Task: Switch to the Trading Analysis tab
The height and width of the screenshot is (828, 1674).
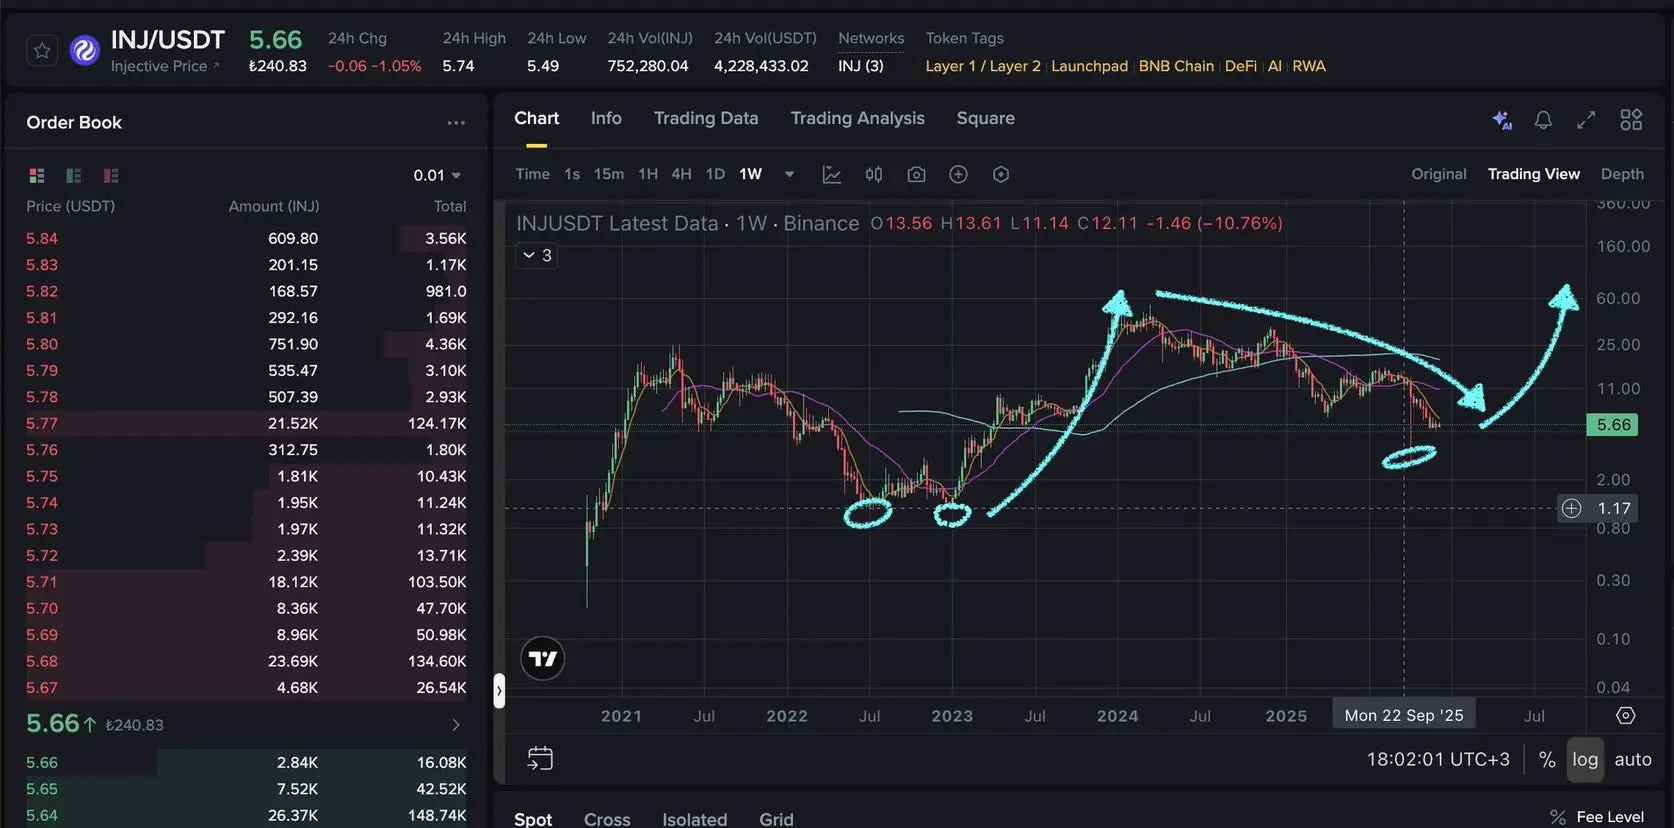Action: 858,118
